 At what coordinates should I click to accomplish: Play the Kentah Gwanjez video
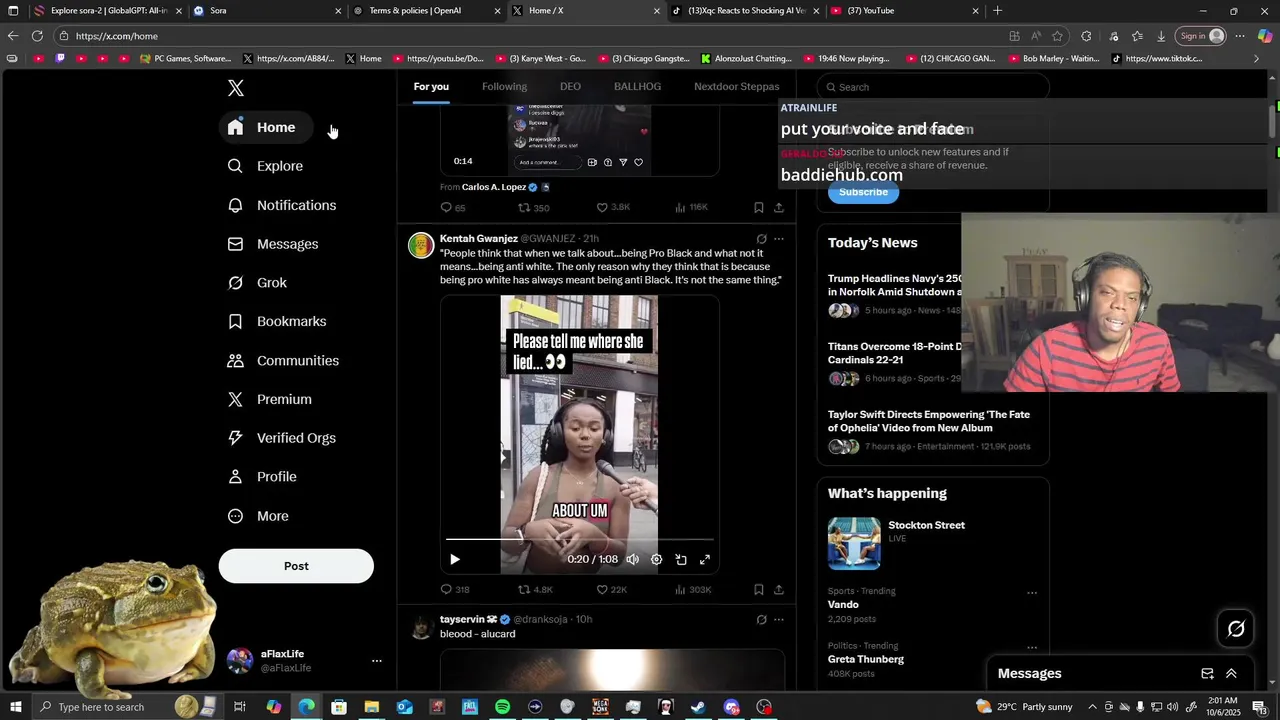454,560
